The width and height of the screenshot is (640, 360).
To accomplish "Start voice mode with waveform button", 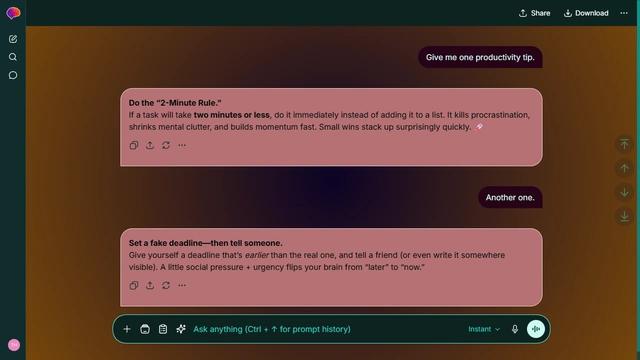I will (536, 329).
